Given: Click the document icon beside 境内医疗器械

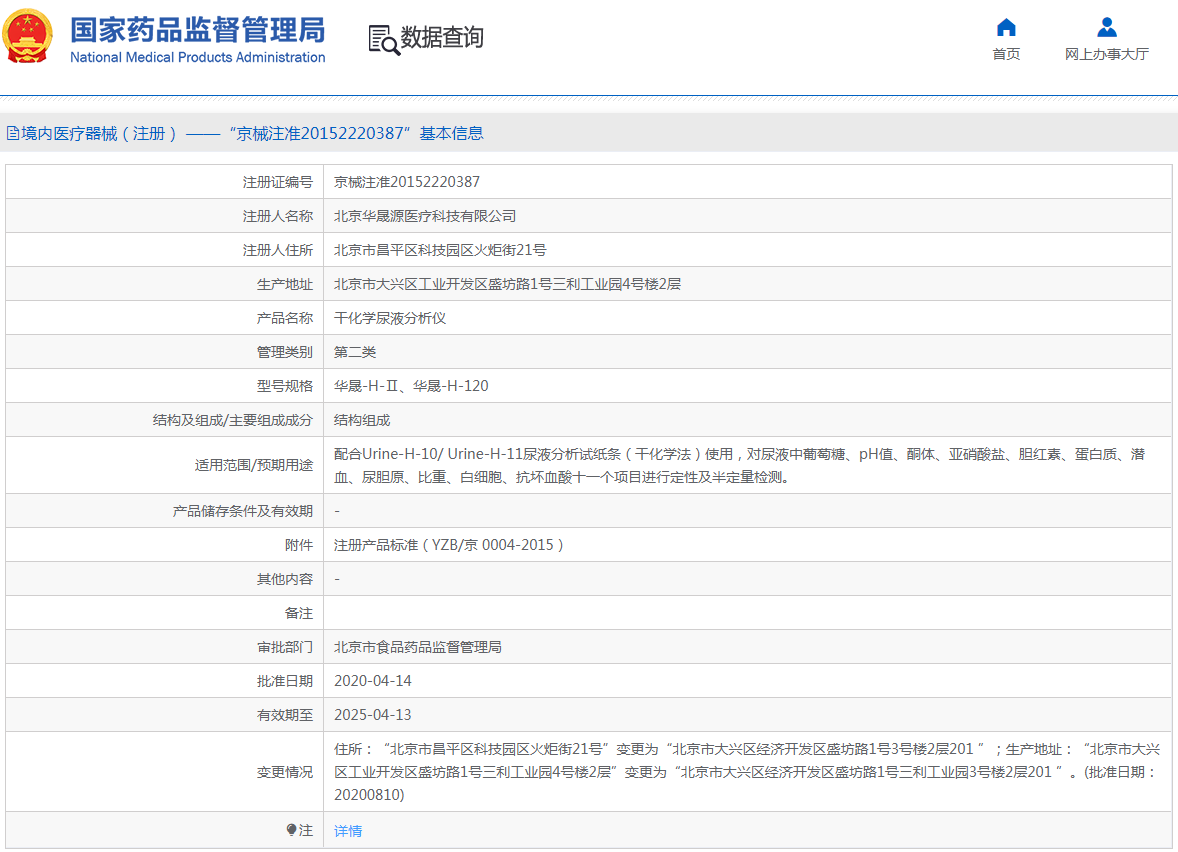Looking at the screenshot, I should pyautogui.click(x=13, y=134).
